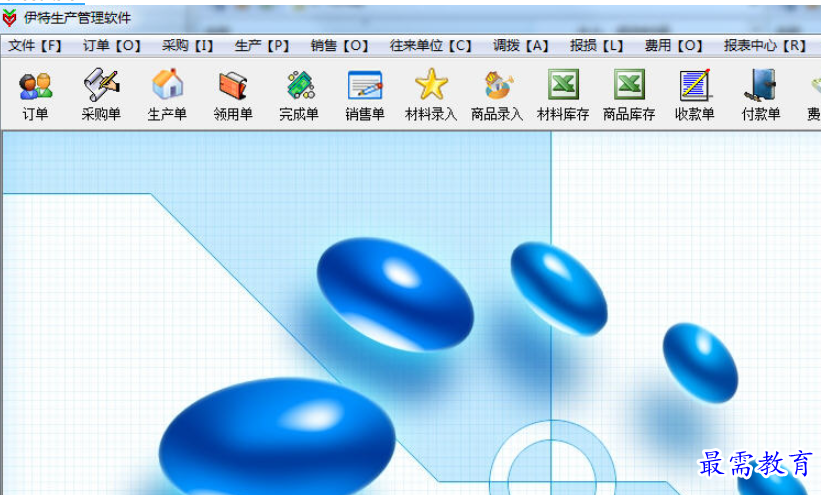Open the 订单 (Orders) toolbar icon
The height and width of the screenshot is (495, 821).
point(36,85)
